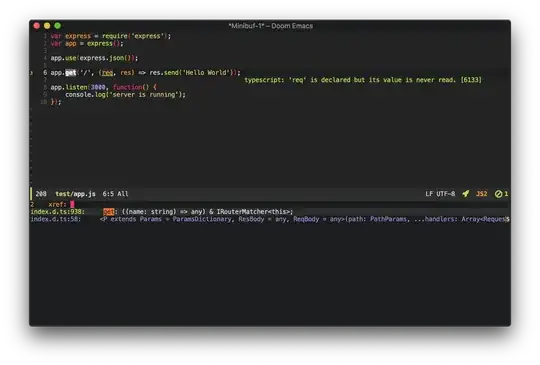Click the fringe arrow marker on line 6
540x365 pixels.
(x=31, y=73)
